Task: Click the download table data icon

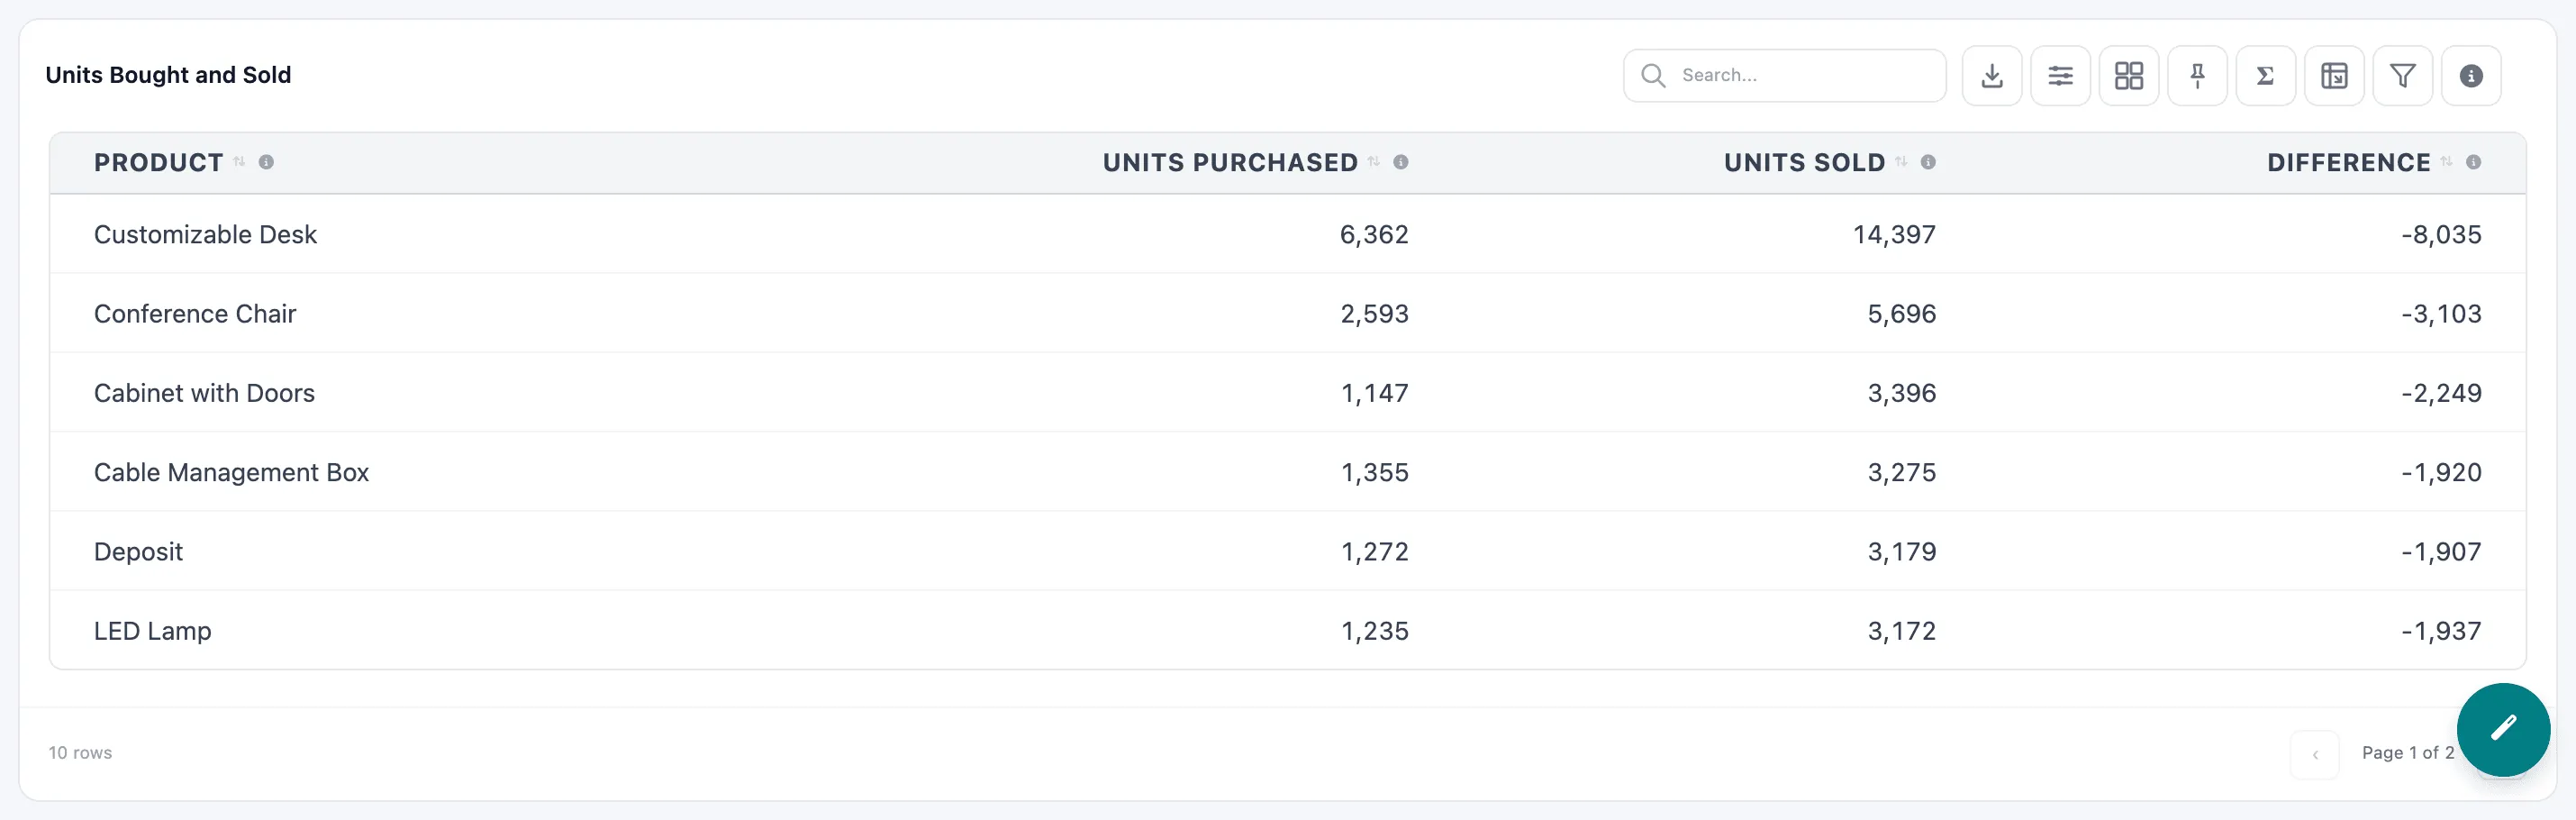Action: [1991, 76]
